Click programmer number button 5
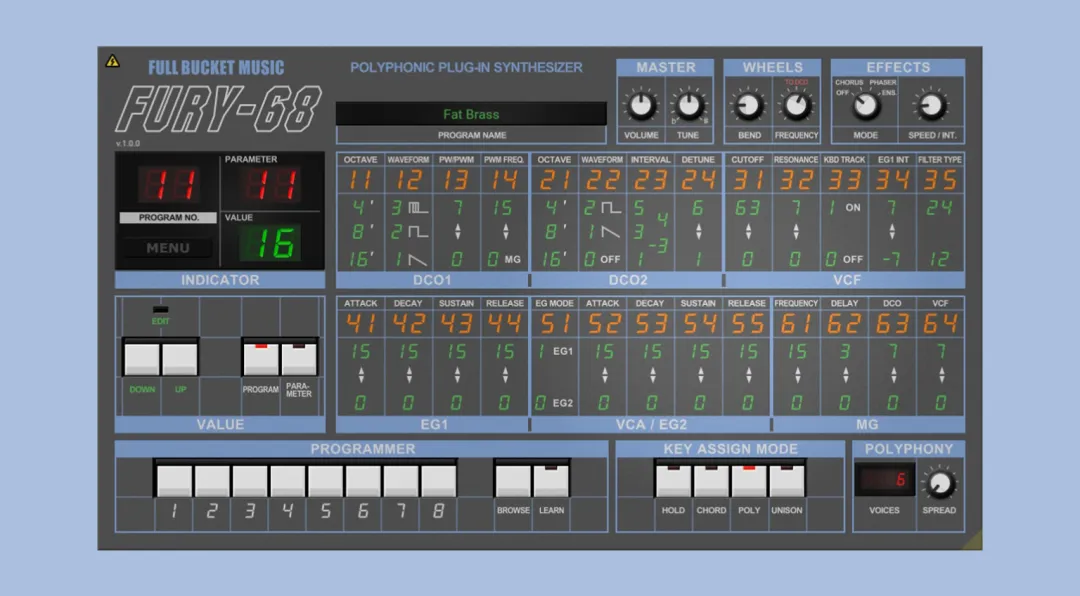This screenshot has width=1080, height=596. coord(325,480)
